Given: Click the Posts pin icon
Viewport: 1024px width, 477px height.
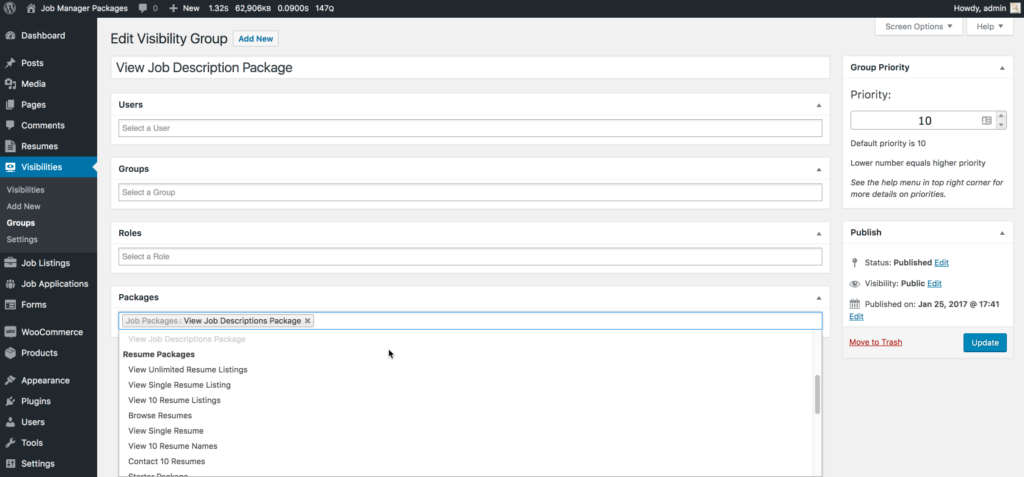Looking at the screenshot, I should click(x=10, y=63).
